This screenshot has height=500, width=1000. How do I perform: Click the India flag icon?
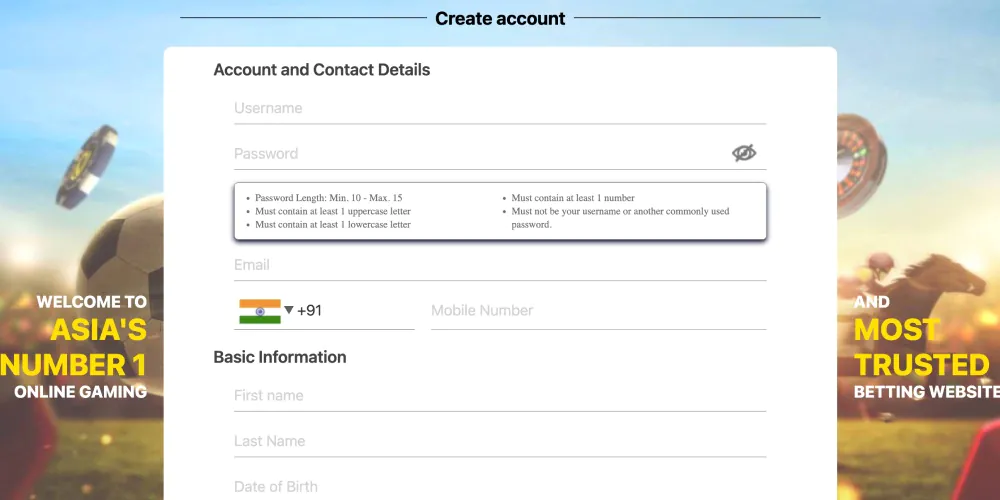click(x=260, y=311)
